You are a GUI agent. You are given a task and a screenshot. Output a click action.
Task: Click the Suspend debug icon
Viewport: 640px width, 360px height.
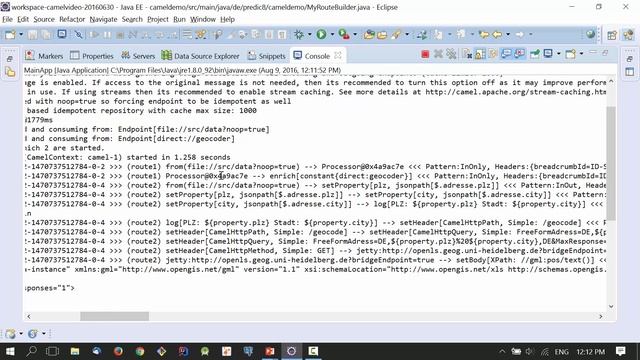(107, 35)
